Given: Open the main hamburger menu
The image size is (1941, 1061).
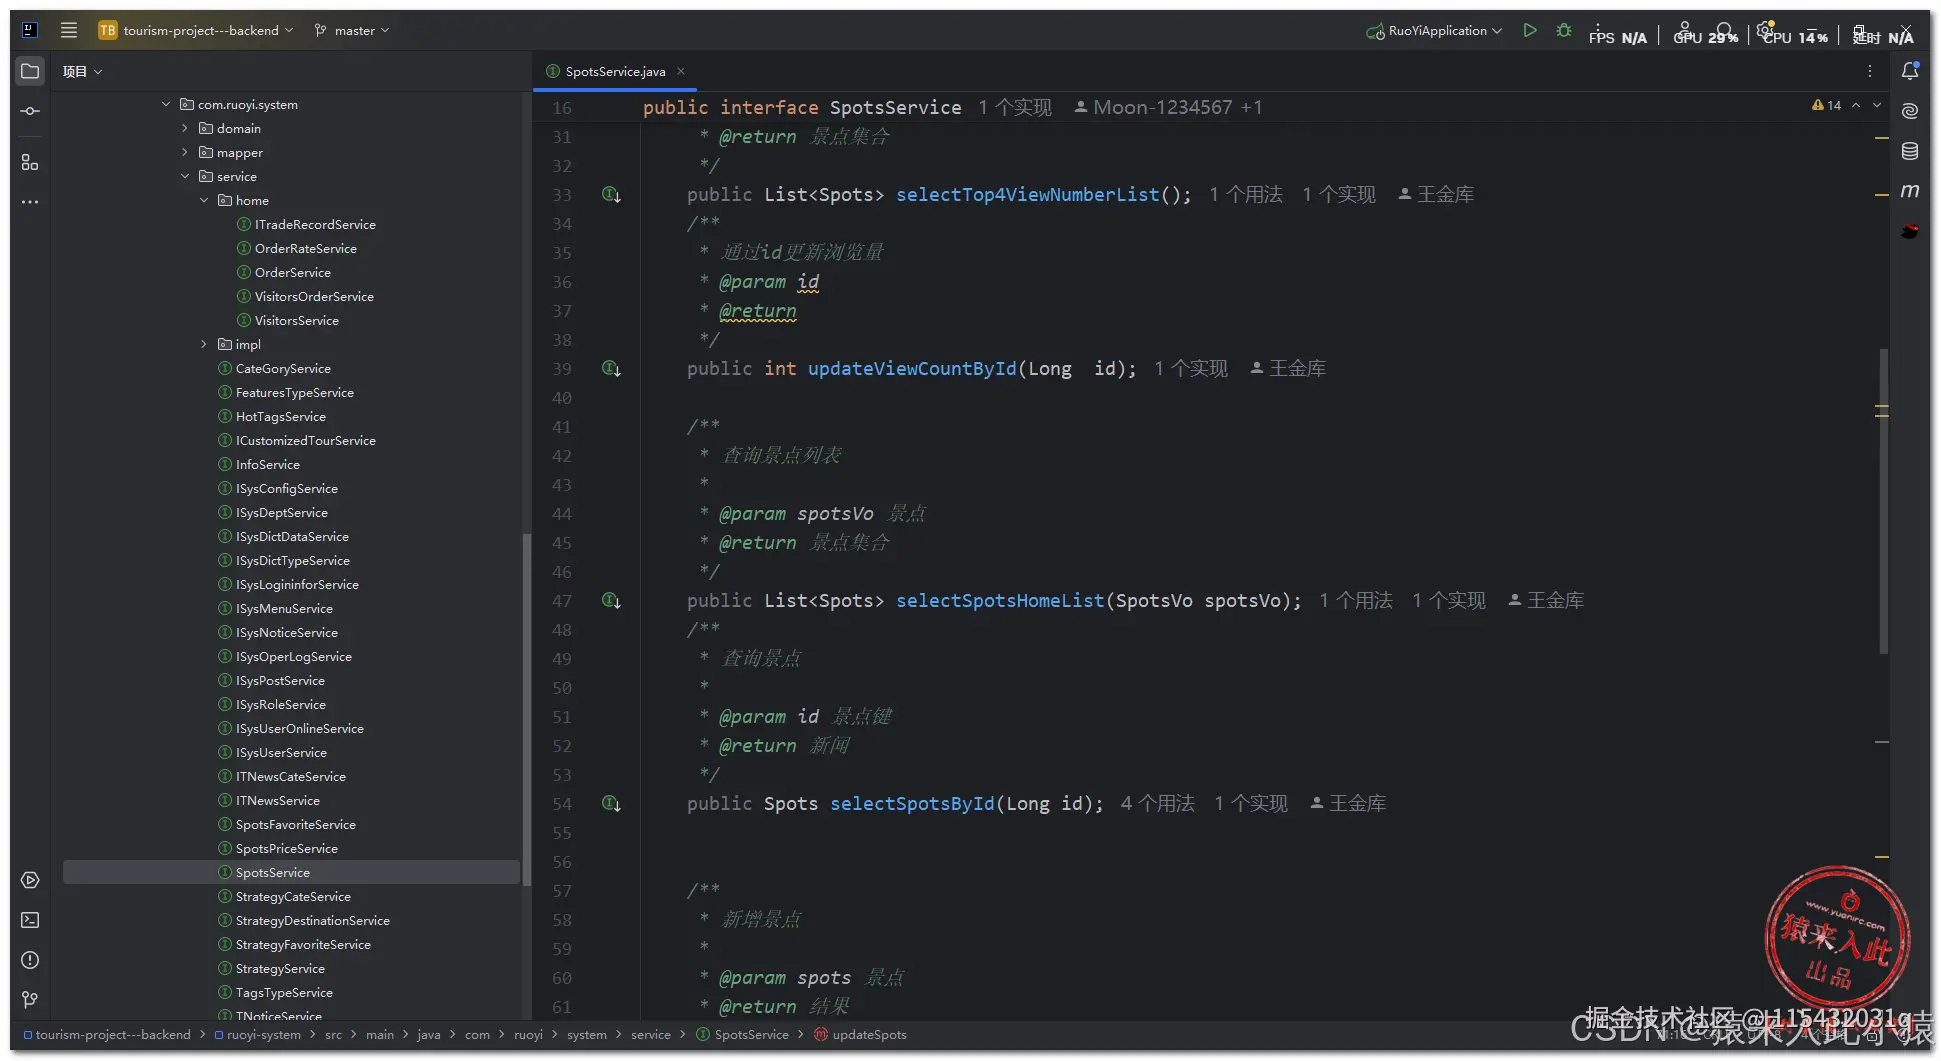Looking at the screenshot, I should point(69,30).
